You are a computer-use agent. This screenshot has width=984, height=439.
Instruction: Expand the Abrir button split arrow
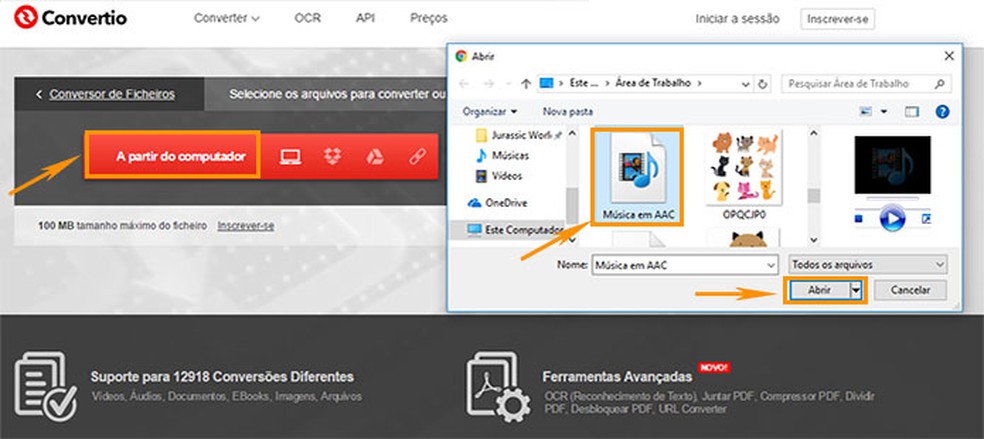pos(856,290)
